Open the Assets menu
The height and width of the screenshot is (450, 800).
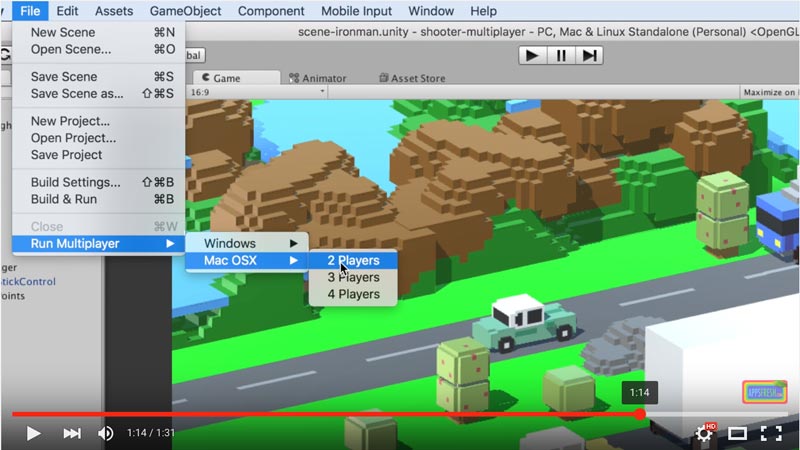[x=114, y=11]
